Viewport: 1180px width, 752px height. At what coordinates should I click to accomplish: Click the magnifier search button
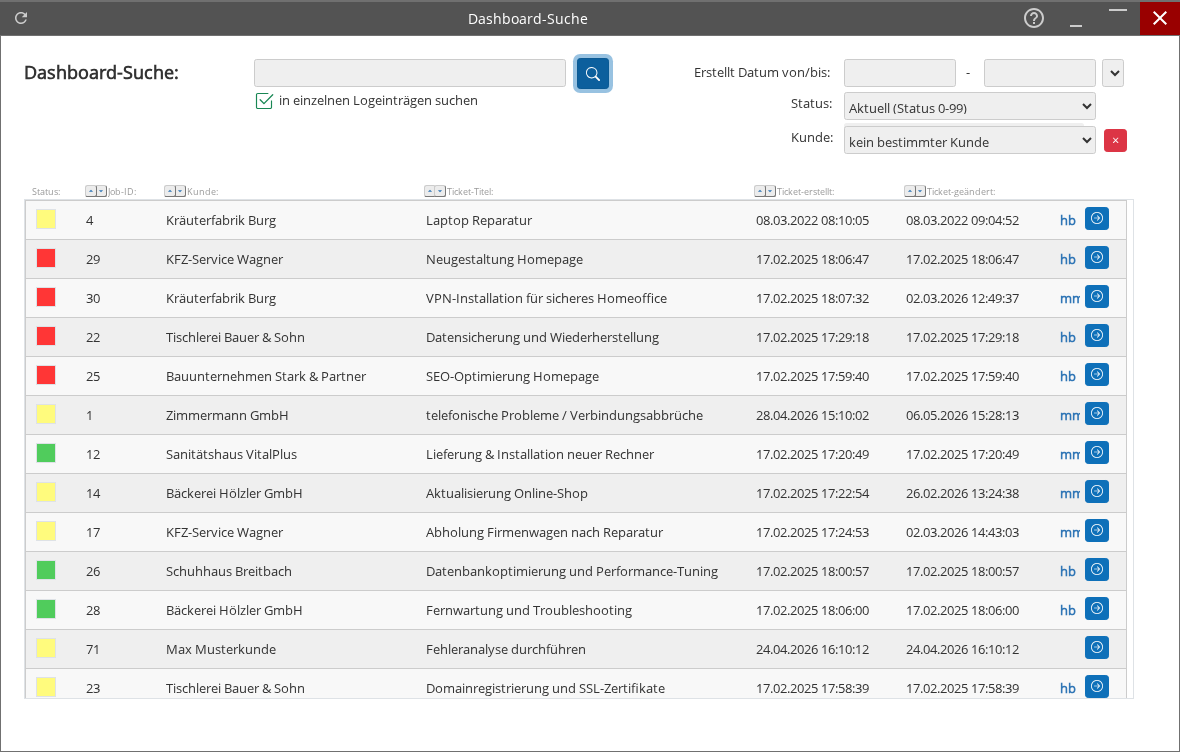pos(592,74)
